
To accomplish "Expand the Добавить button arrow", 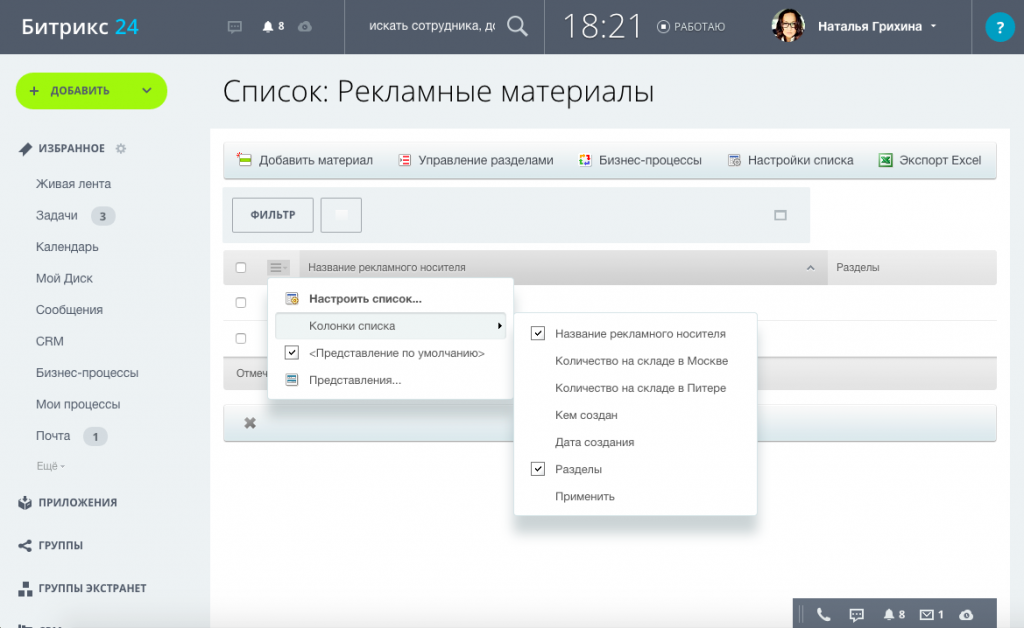I will click(147, 91).
